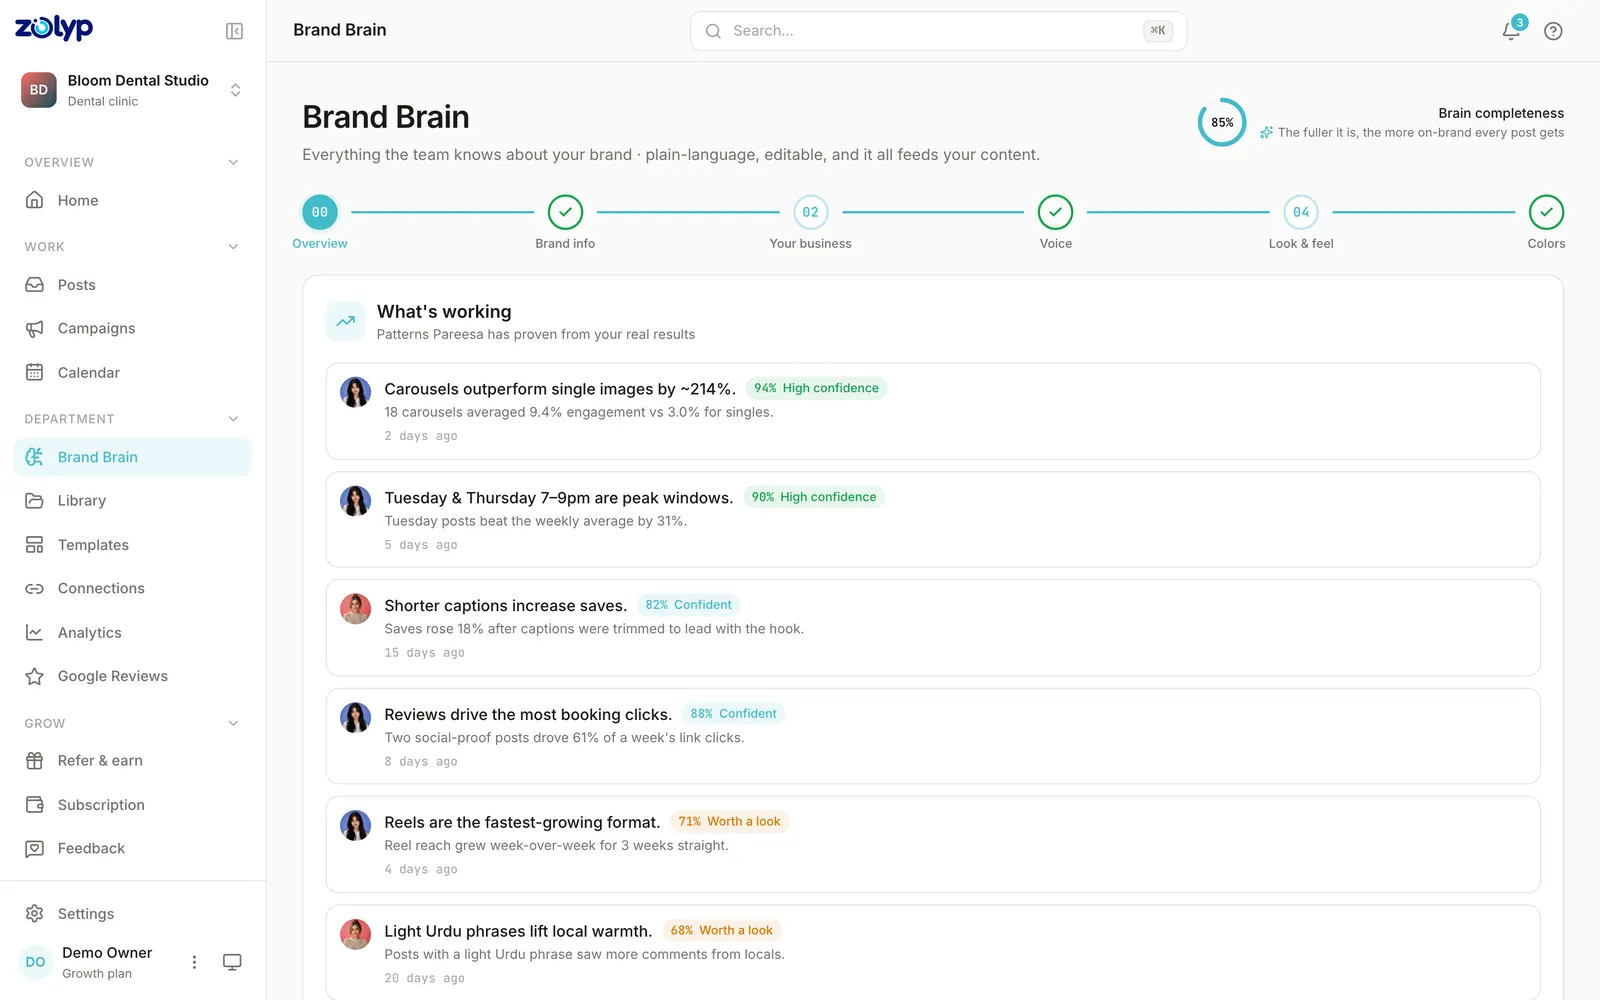The image size is (1600, 1000).
Task: Collapse the WORK section
Action: click(x=233, y=247)
